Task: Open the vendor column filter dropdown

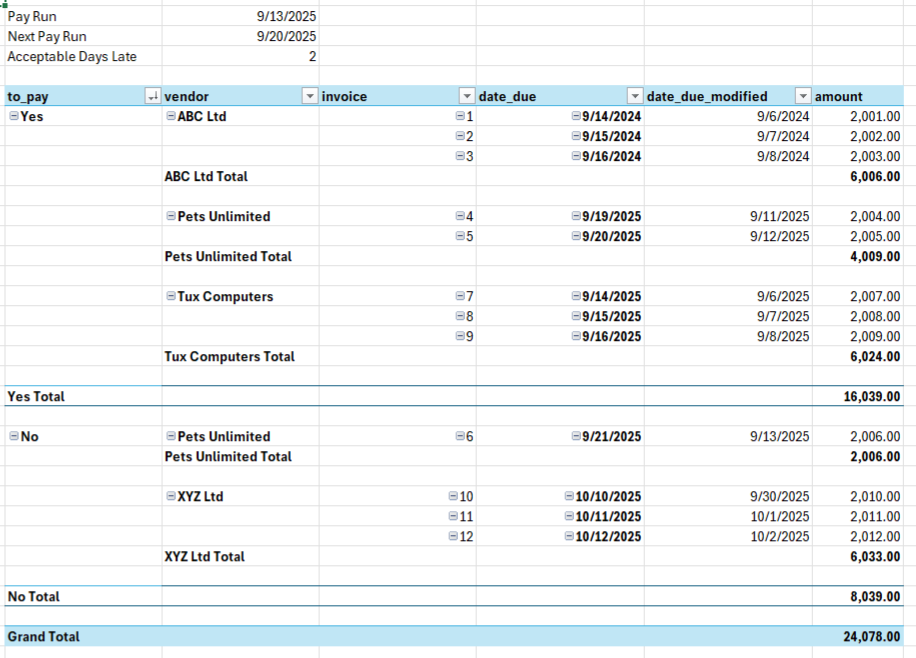Action: pos(309,96)
